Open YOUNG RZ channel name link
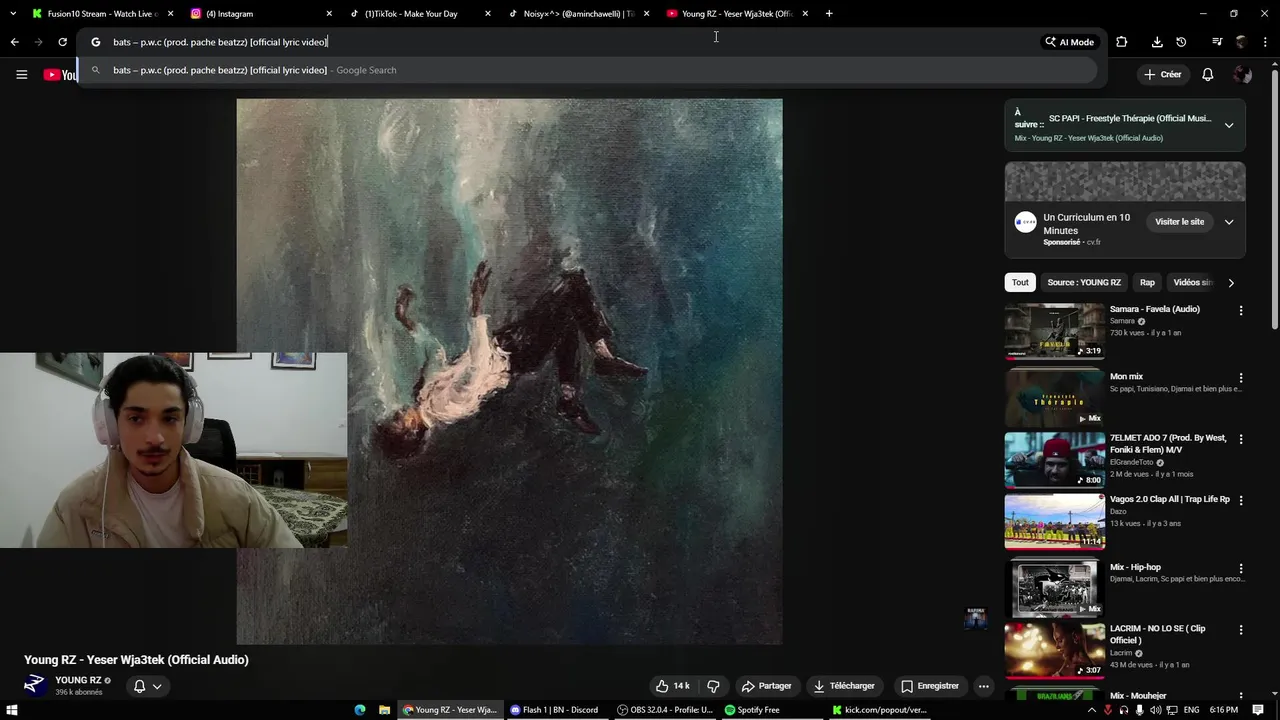Image resolution: width=1280 pixels, height=720 pixels. click(x=78, y=680)
